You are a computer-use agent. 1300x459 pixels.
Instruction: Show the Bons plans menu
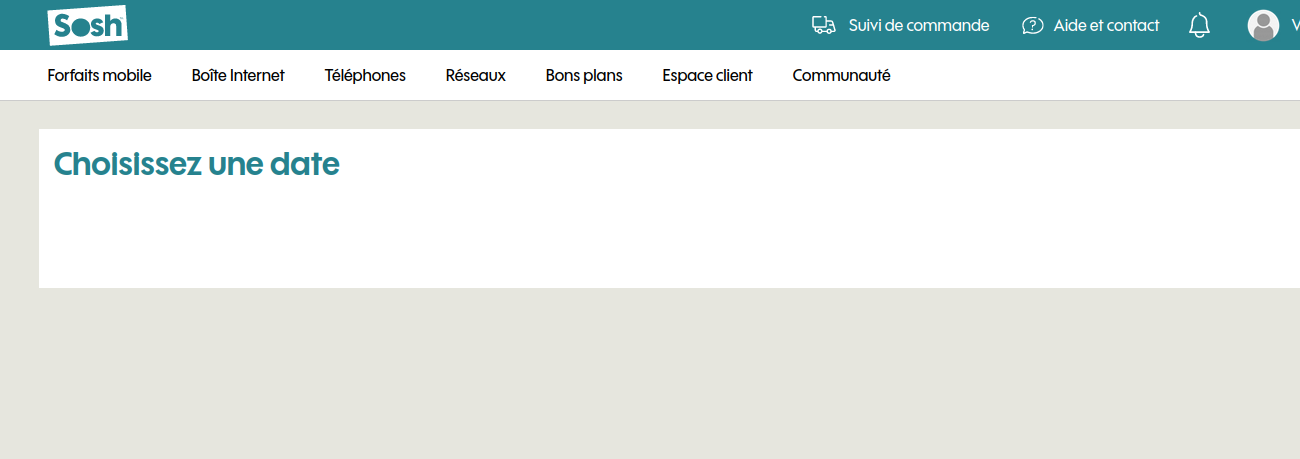(584, 75)
